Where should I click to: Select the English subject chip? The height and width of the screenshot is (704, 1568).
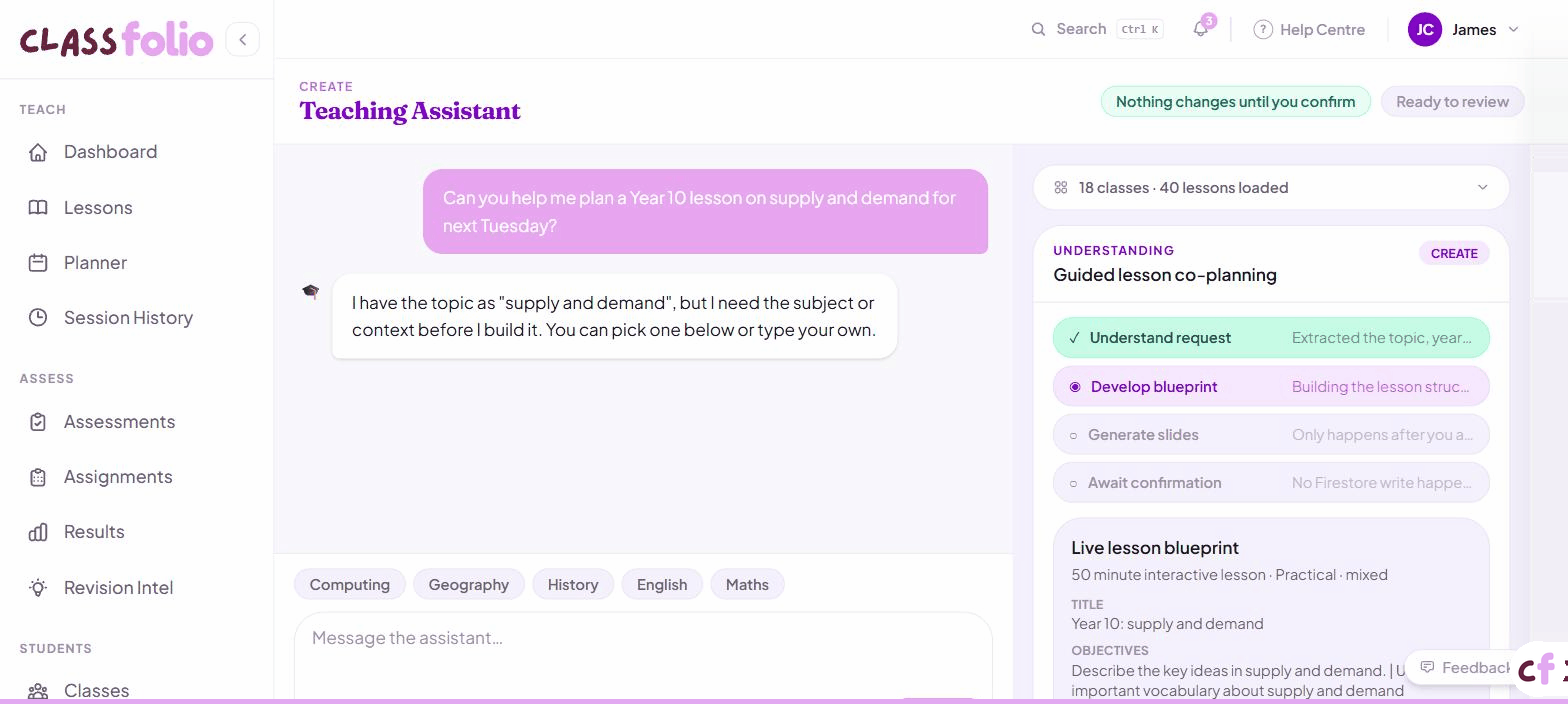click(662, 585)
